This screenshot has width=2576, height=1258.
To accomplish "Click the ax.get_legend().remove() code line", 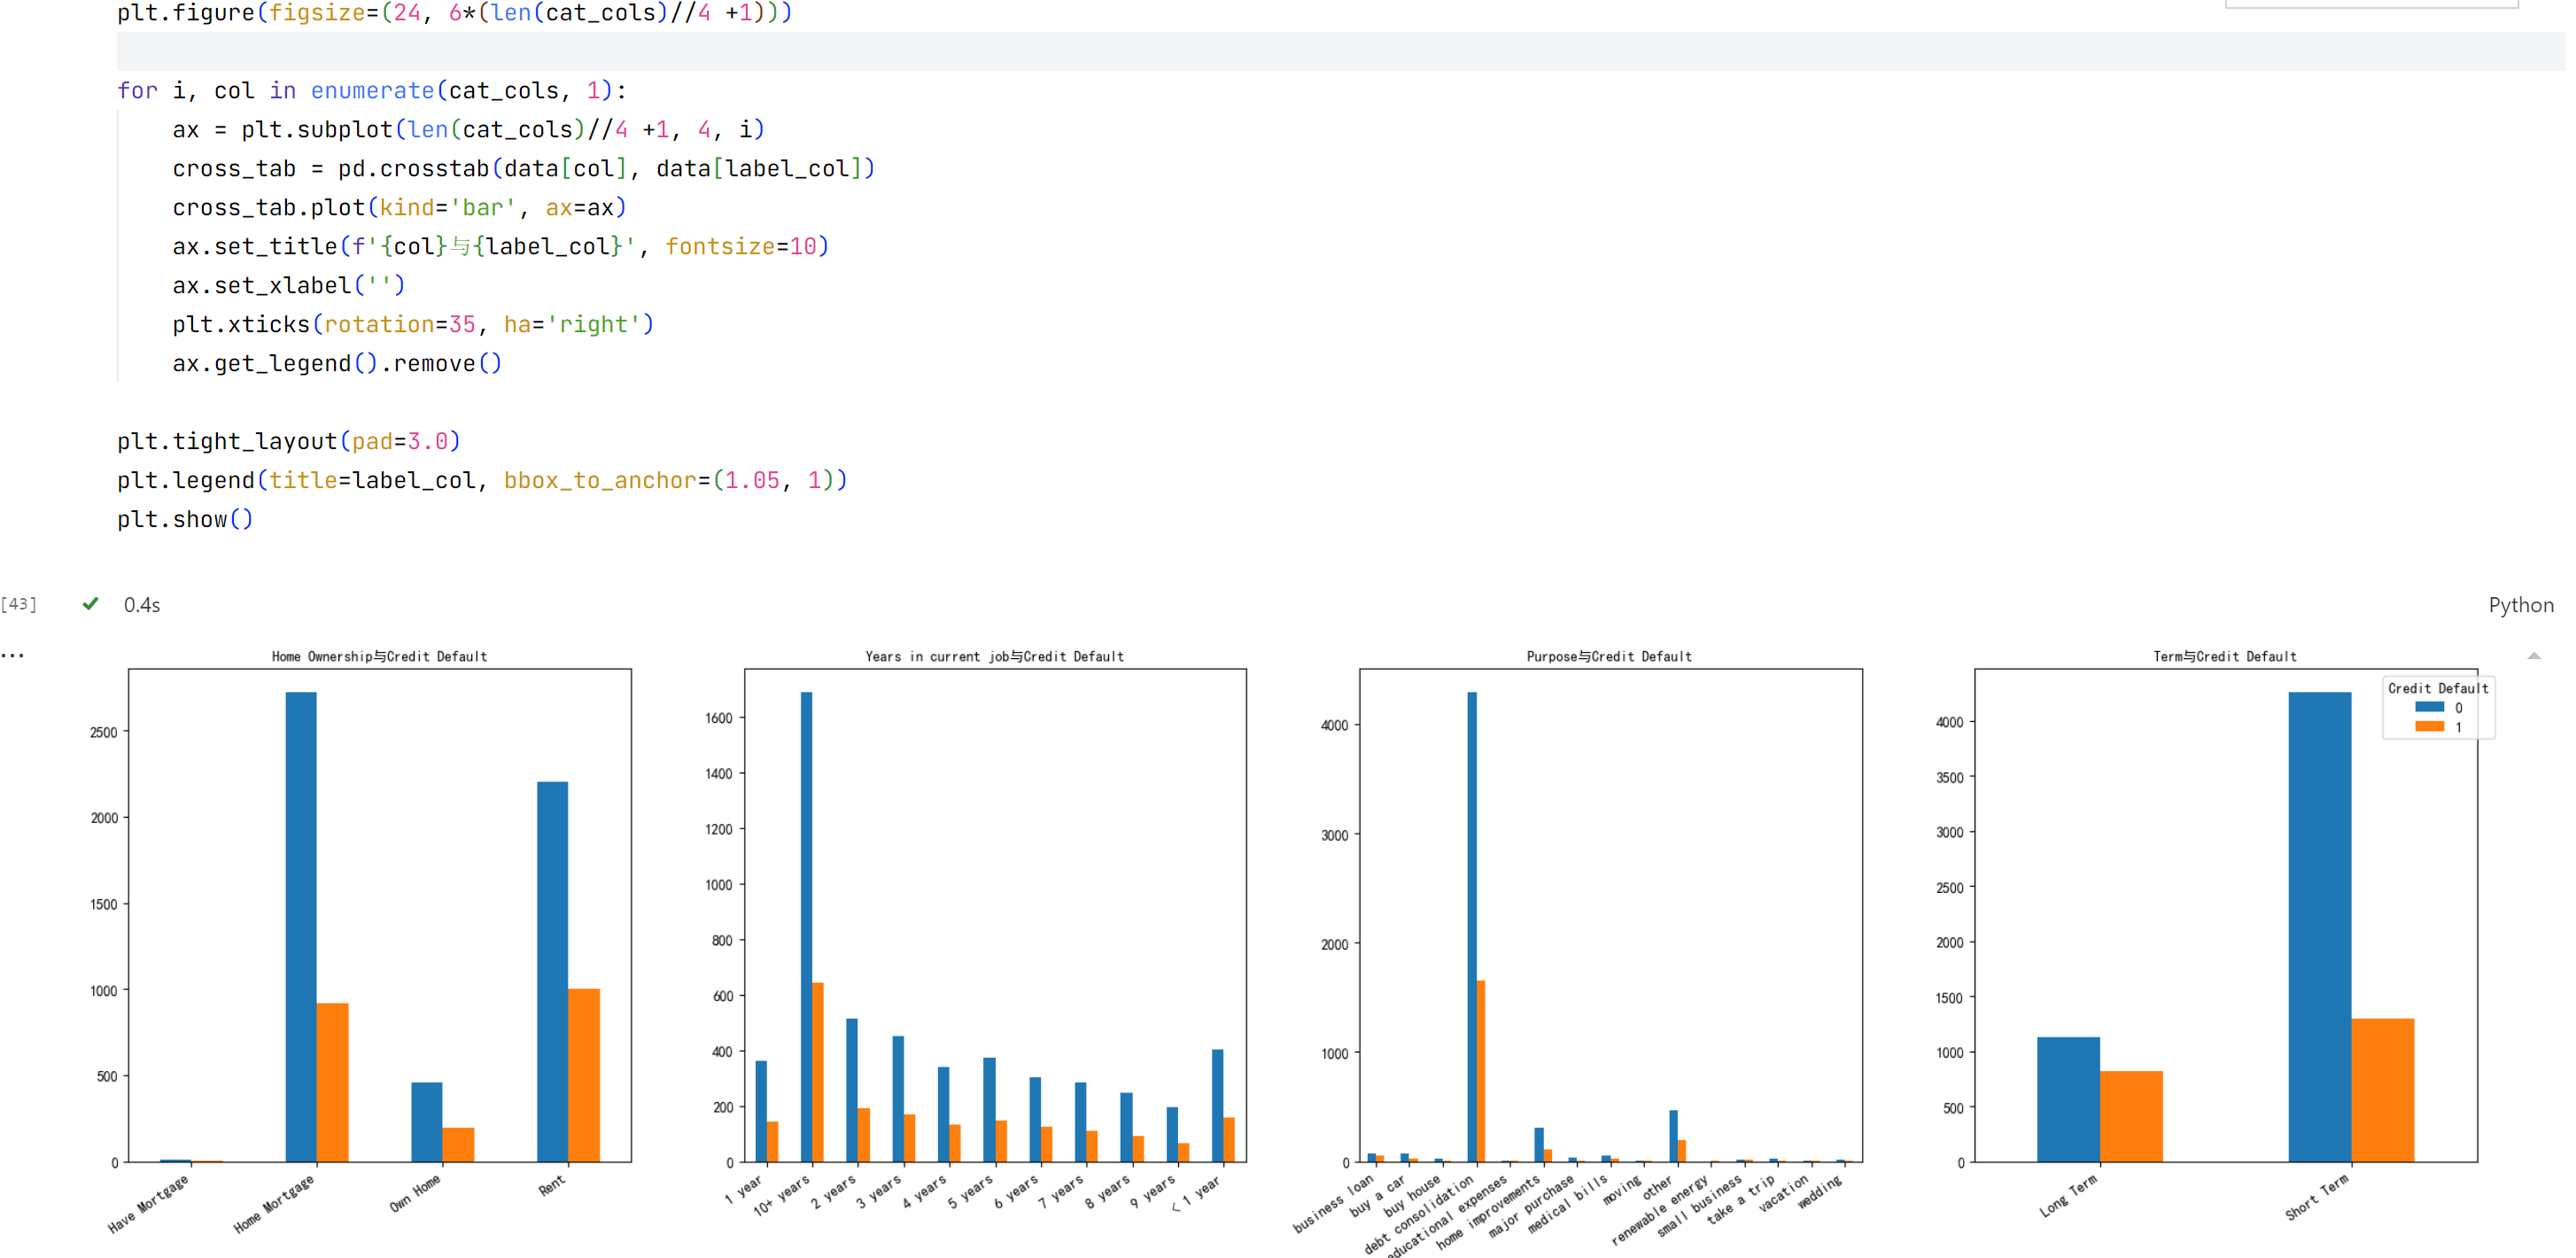I will [336, 363].
